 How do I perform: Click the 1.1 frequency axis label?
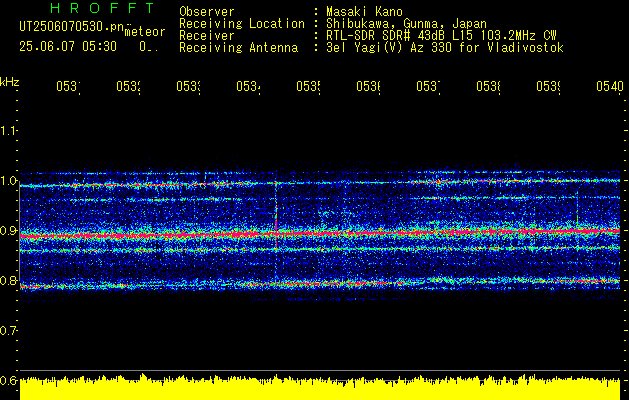pyautogui.click(x=8, y=130)
